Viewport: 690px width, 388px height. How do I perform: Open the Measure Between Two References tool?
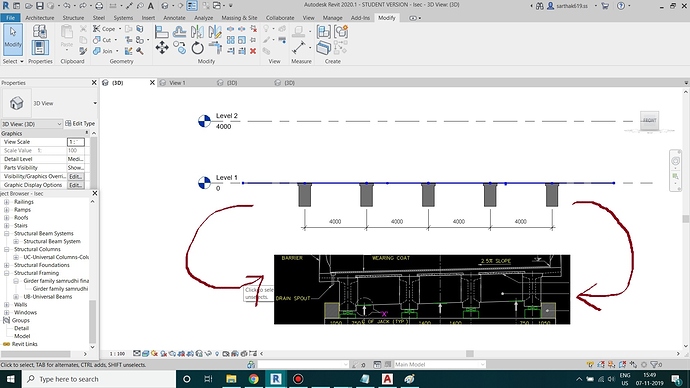(x=299, y=48)
